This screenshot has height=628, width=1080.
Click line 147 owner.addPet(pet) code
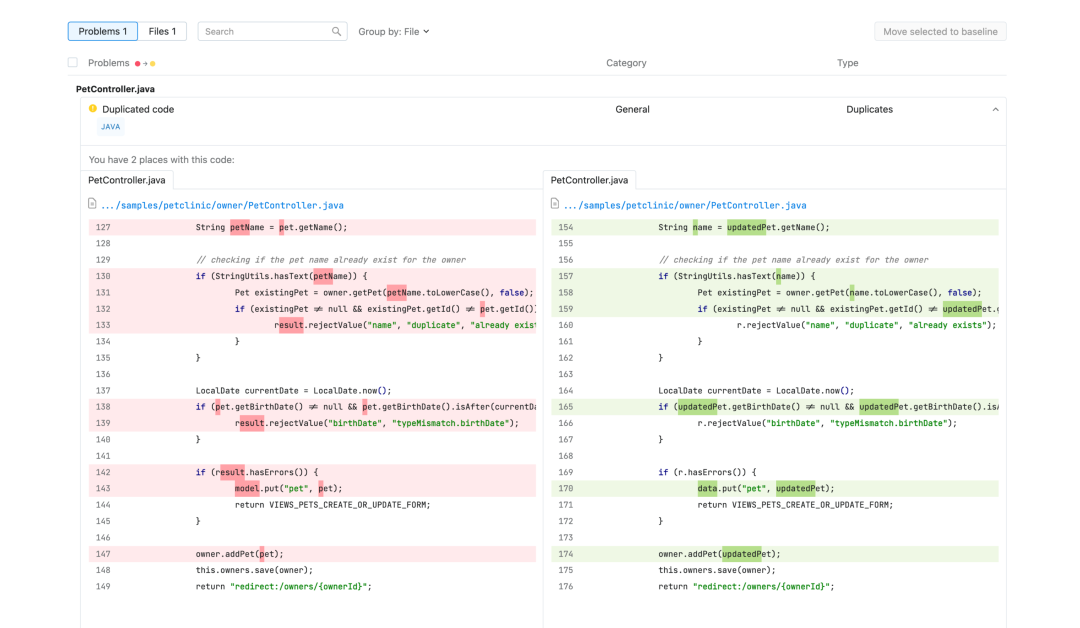pos(240,554)
